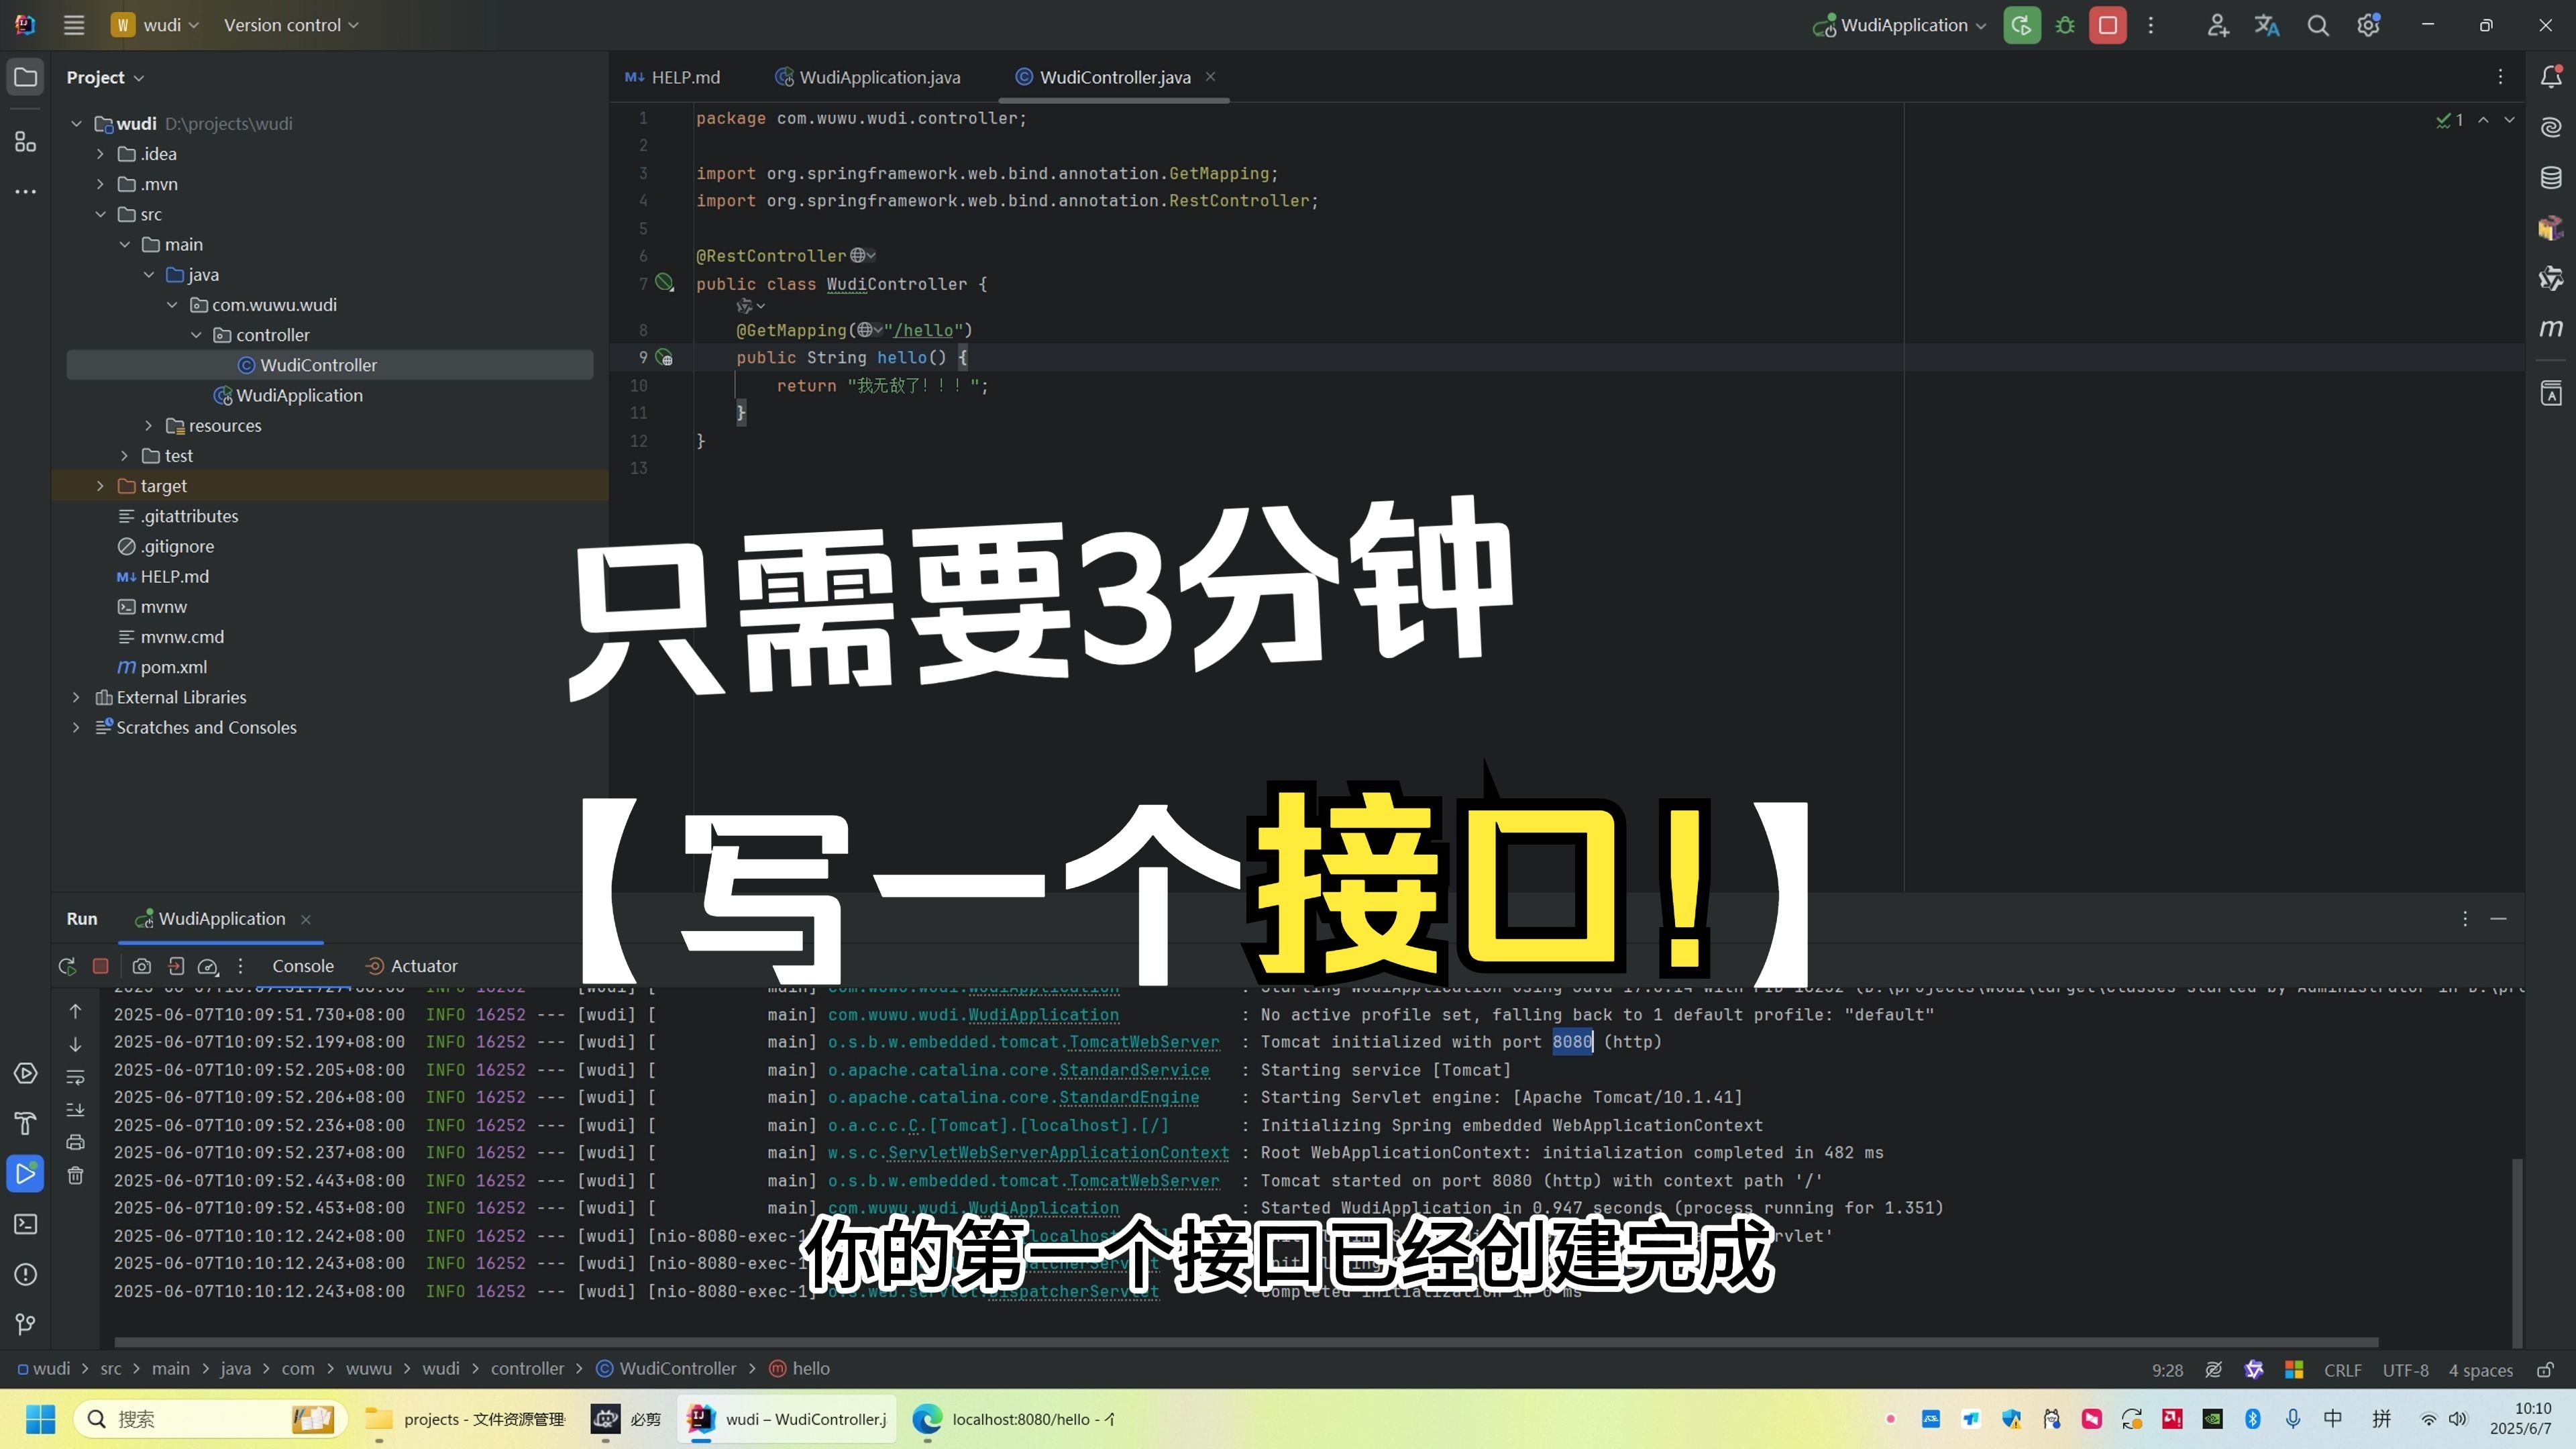Open the Windows Start menu
Image resolution: width=2576 pixels, height=1449 pixels.
pos(41,1418)
